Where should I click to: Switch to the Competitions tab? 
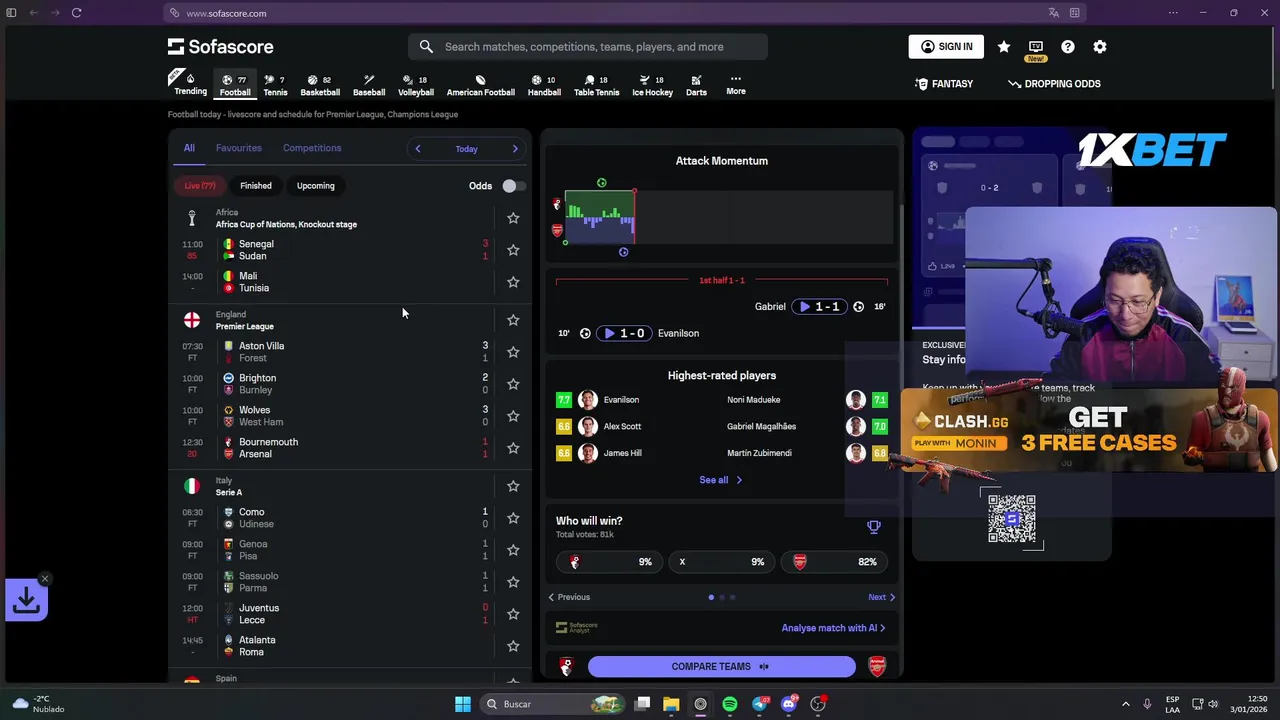pyautogui.click(x=312, y=148)
